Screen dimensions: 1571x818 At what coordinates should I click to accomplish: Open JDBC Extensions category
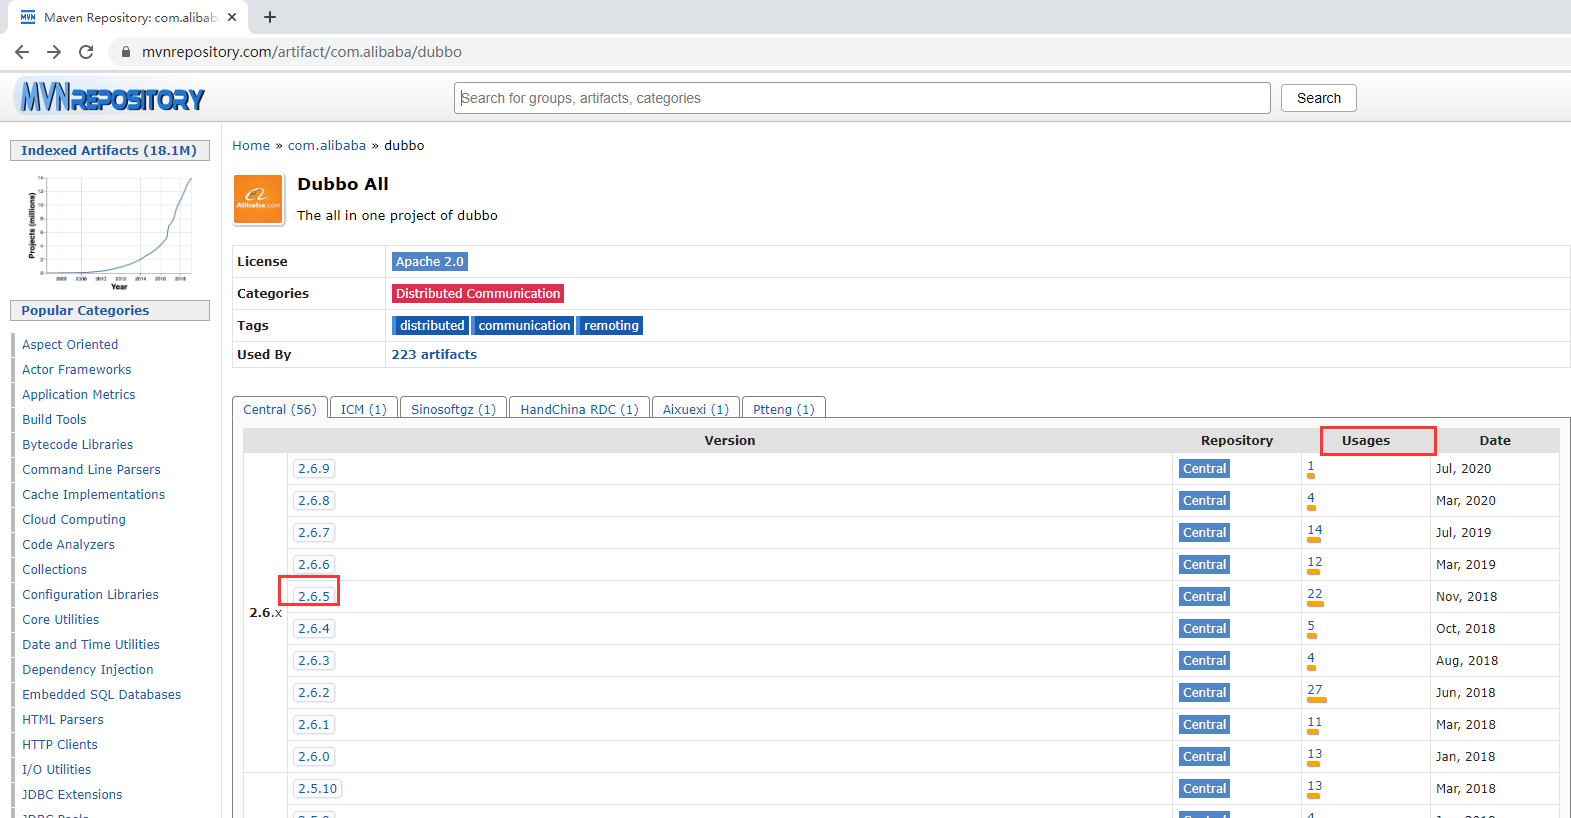[x=72, y=794]
